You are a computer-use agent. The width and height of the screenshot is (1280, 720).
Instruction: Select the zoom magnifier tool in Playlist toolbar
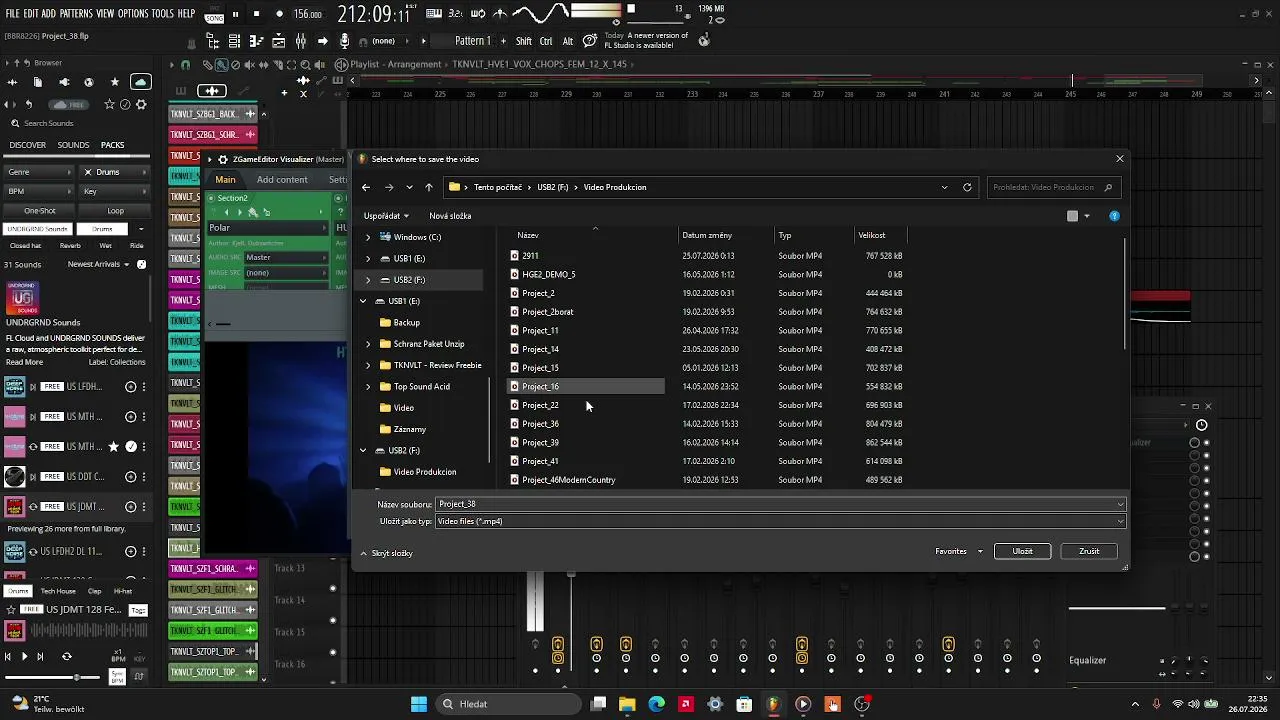pos(304,64)
